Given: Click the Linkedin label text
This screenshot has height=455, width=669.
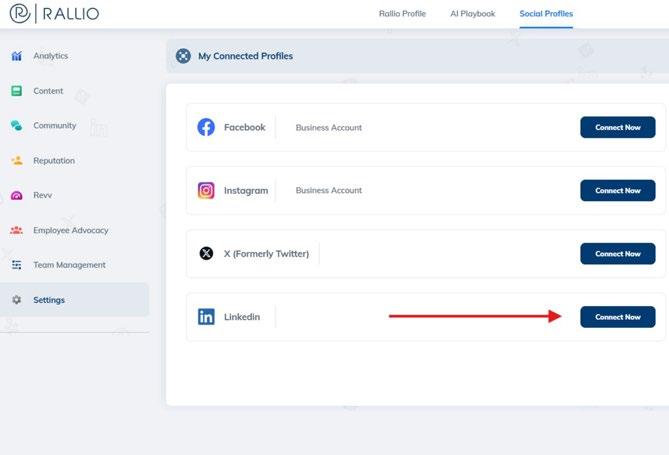Looking at the screenshot, I should [x=242, y=317].
